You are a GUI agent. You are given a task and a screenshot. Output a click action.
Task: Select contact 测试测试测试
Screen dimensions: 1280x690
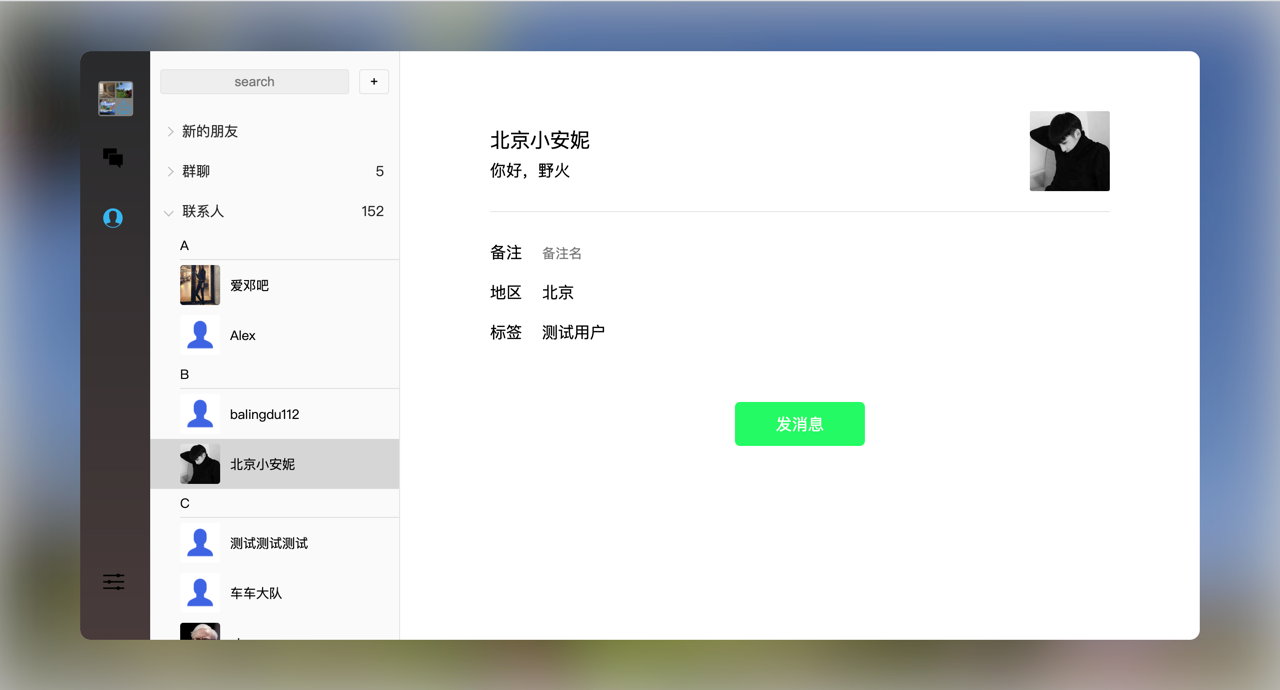pos(275,543)
